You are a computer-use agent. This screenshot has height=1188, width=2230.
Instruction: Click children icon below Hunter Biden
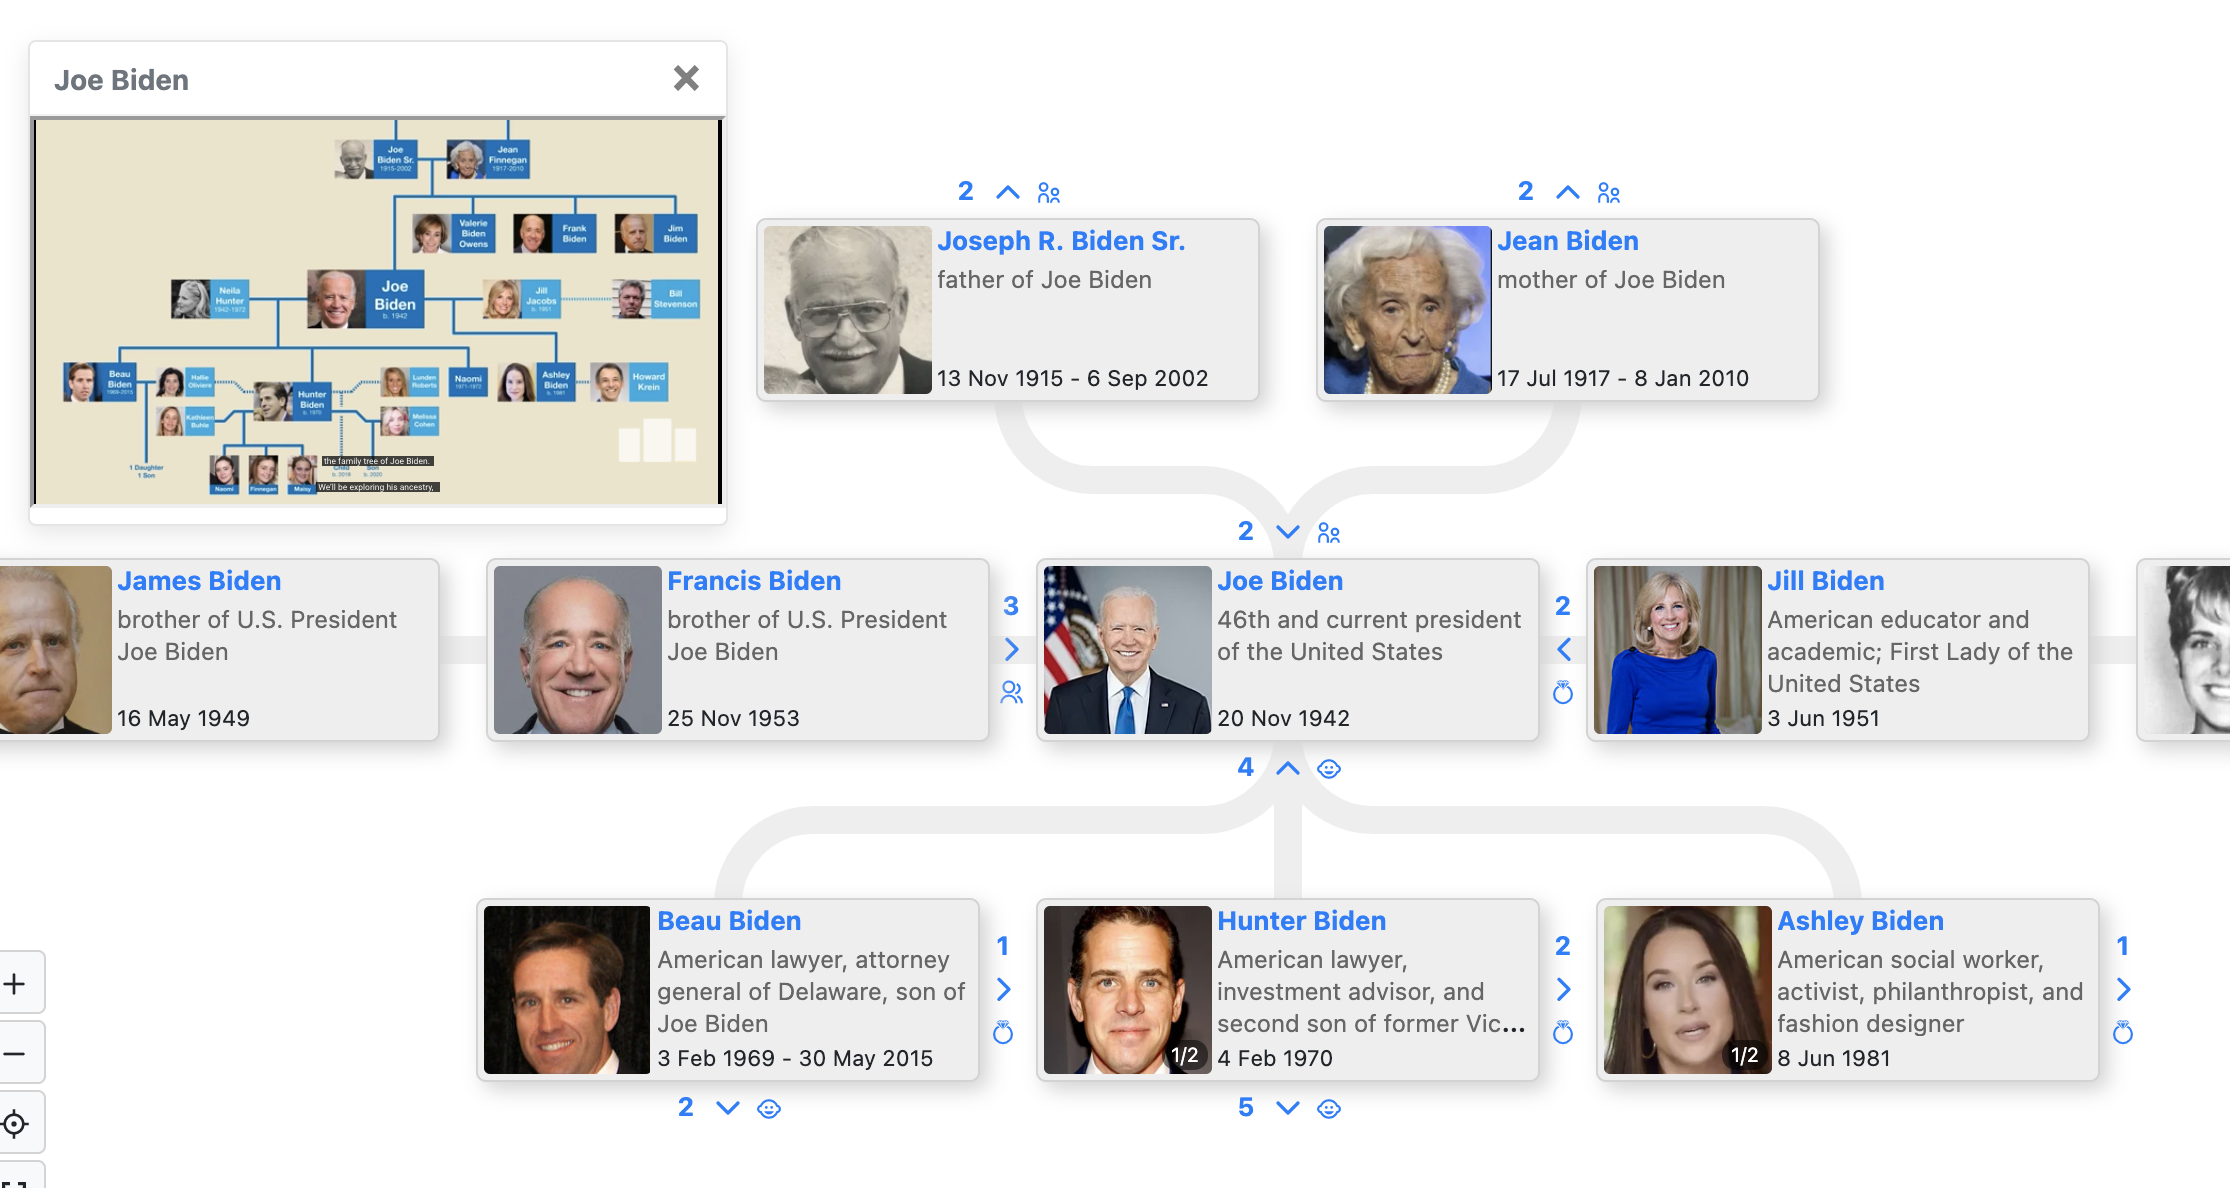1328,1109
